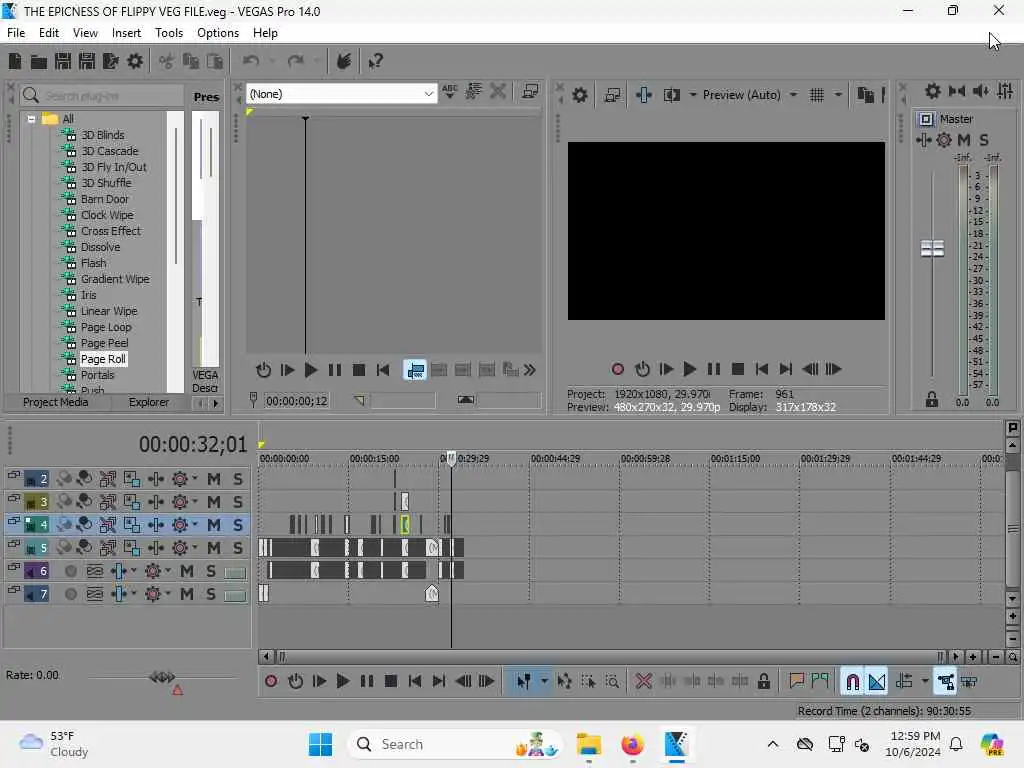This screenshot has width=1024, height=768.
Task: Open the track 2 FX gear dropdown arrow
Action: coord(195,479)
